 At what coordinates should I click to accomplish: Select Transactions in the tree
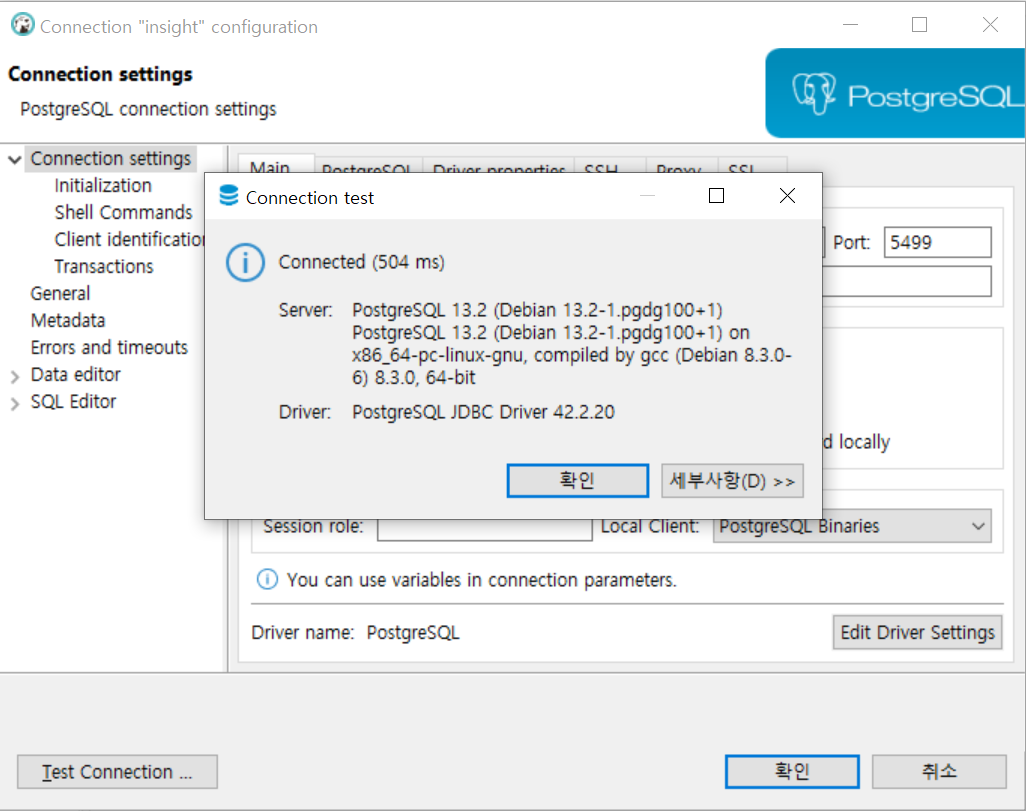[x=103, y=266]
